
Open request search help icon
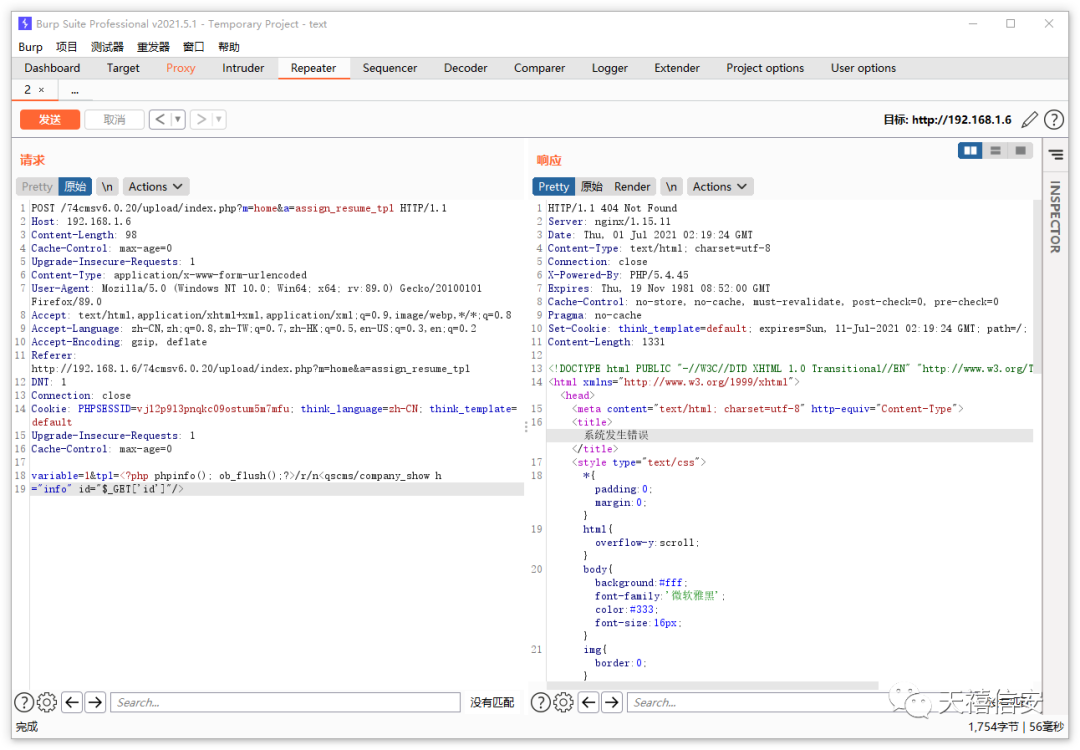(x=24, y=702)
